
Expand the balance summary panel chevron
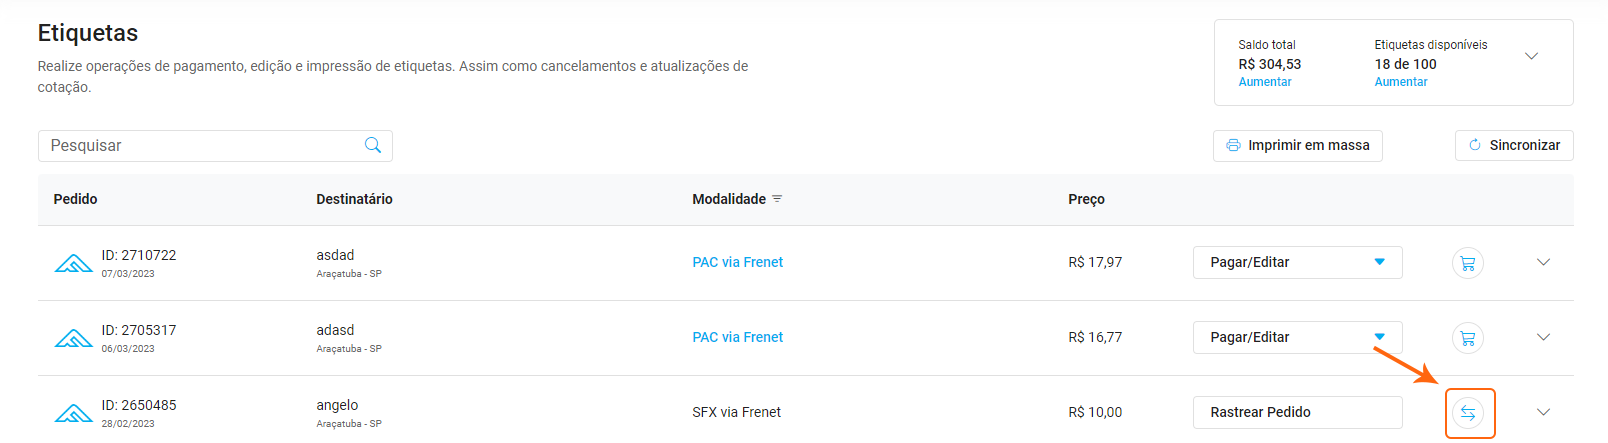(x=1531, y=56)
